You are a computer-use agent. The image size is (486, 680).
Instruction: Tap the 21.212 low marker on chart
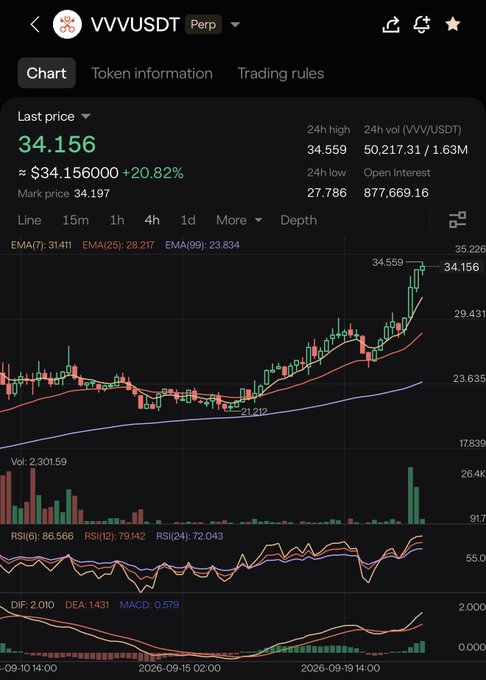tap(254, 411)
